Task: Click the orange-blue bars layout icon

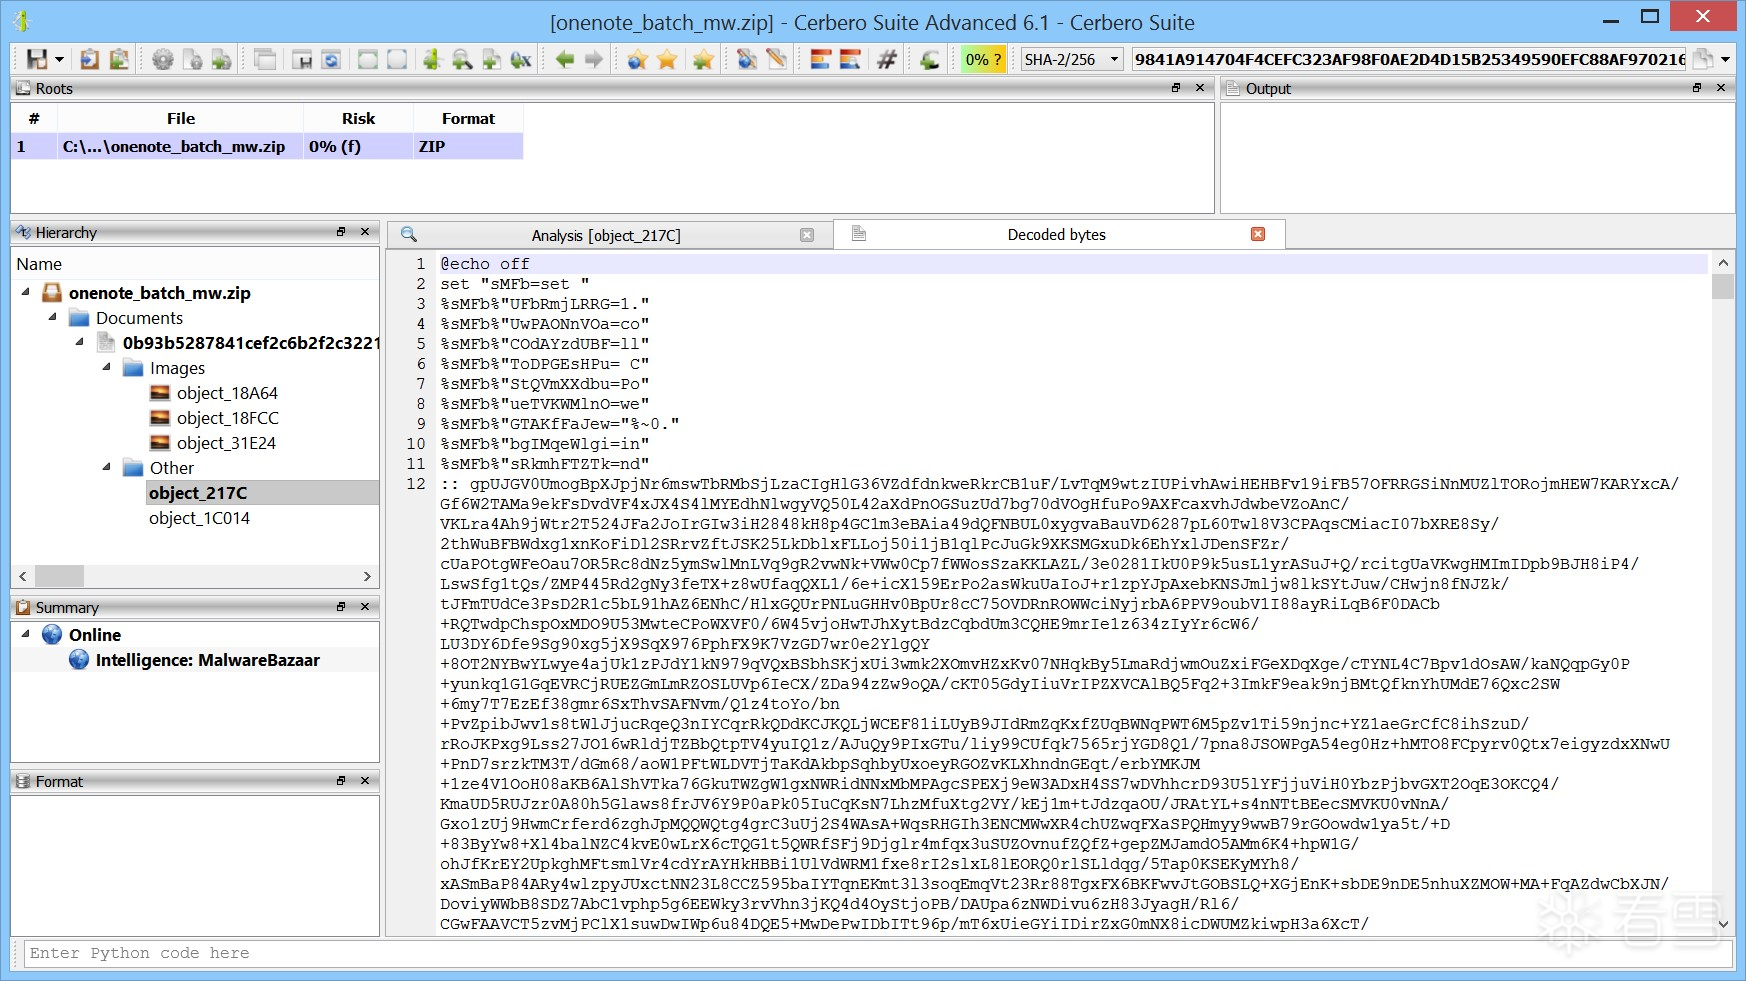Action: [820, 60]
